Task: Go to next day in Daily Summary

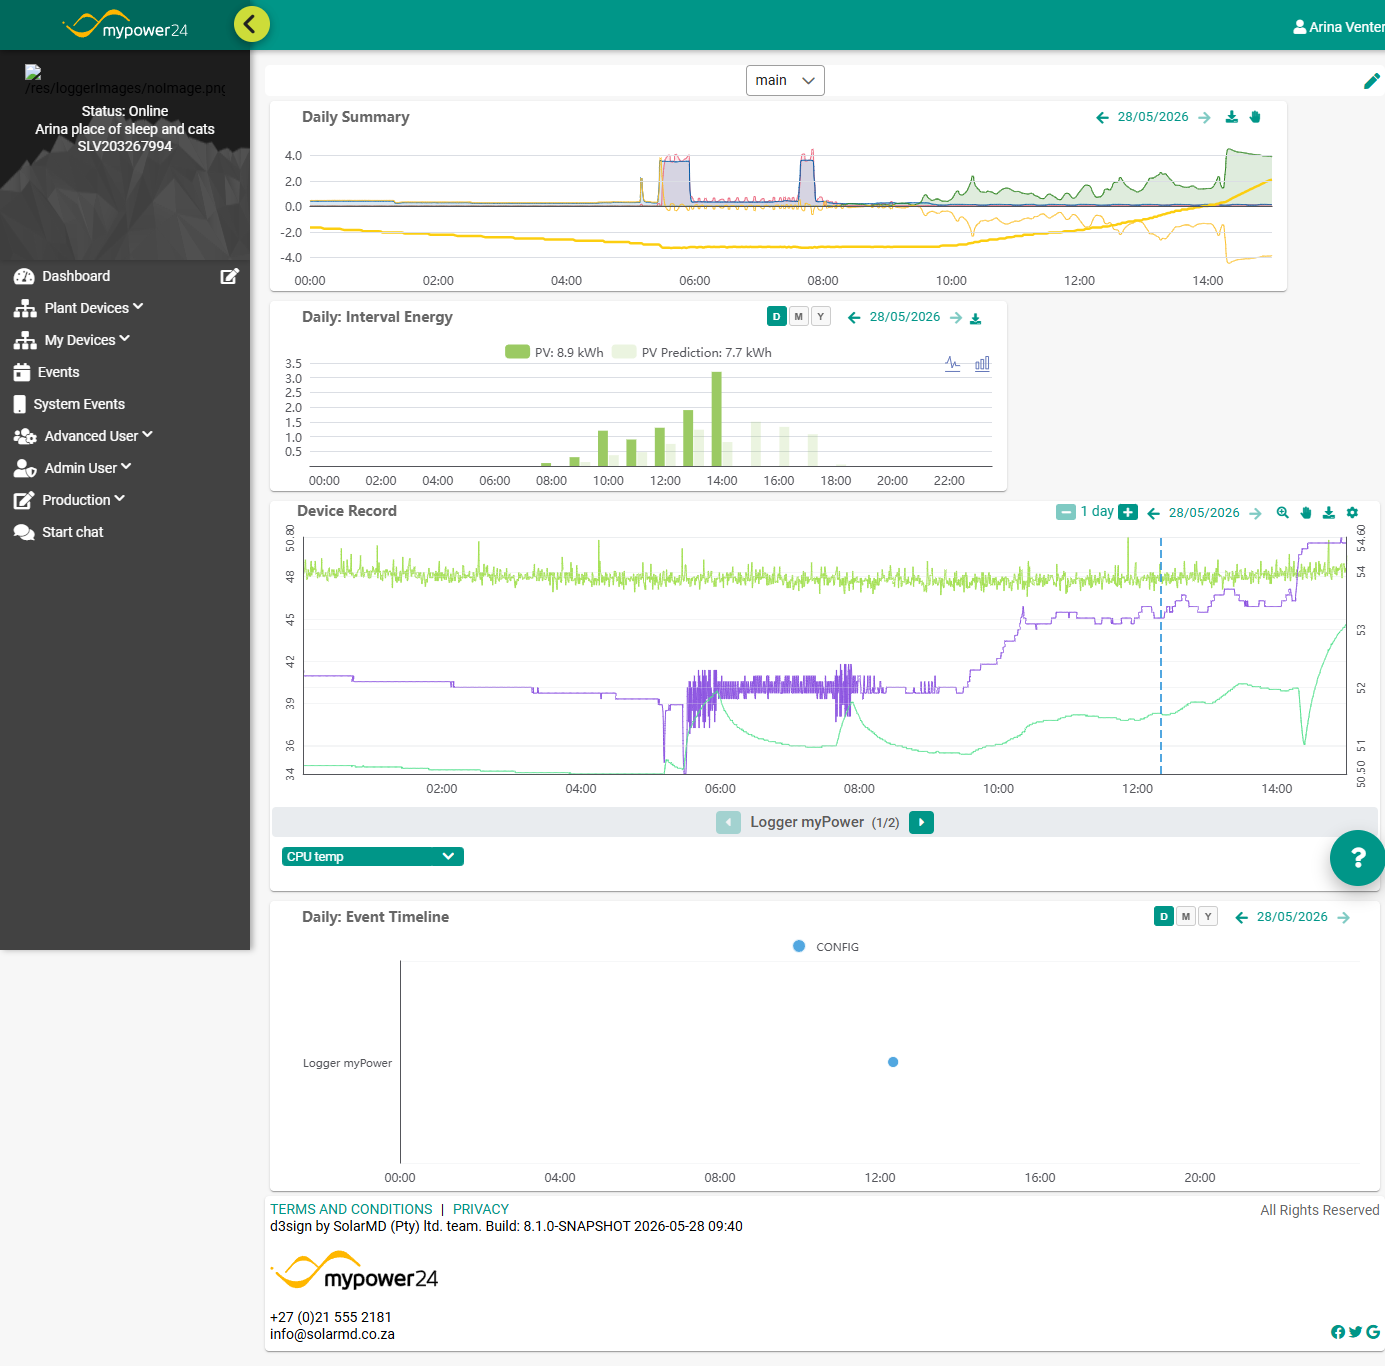Action: click(x=1204, y=117)
